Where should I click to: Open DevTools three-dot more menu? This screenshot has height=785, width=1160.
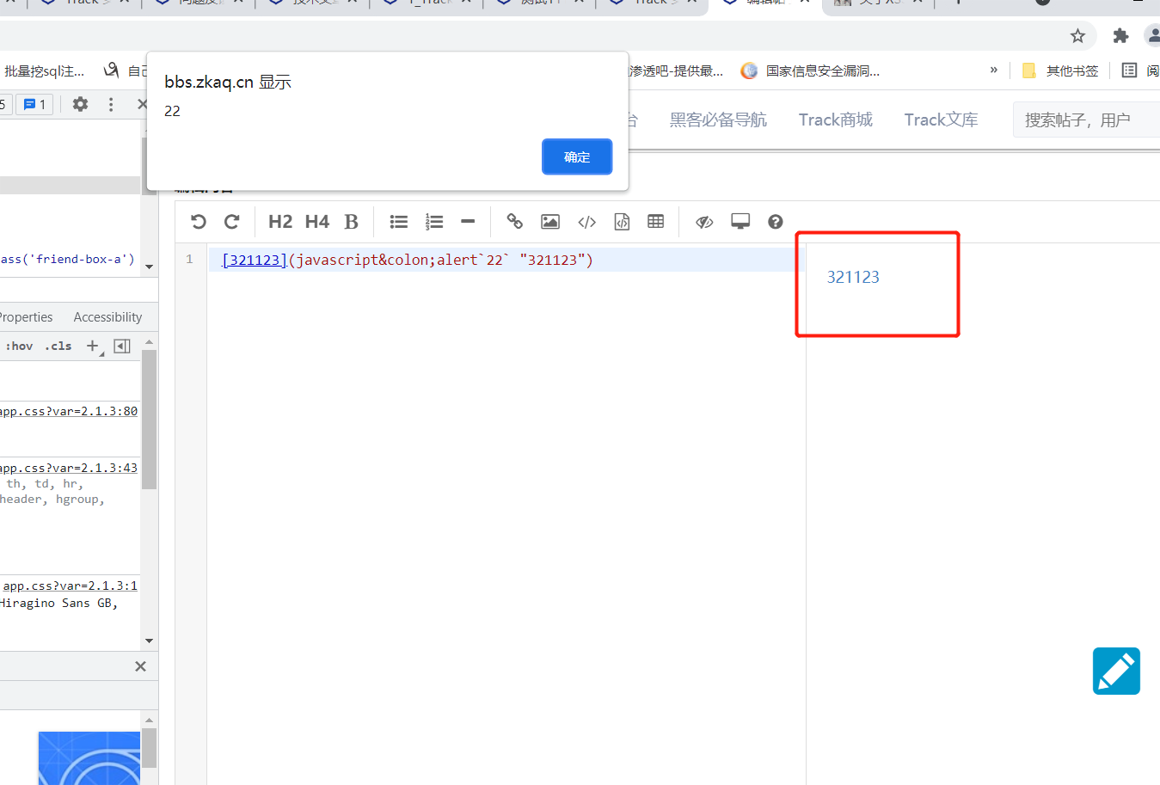[x=111, y=104]
